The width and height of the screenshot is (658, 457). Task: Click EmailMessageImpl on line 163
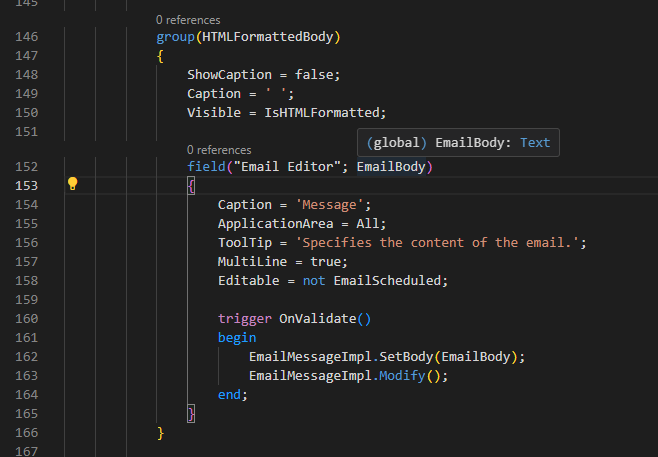pyautogui.click(x=310, y=376)
